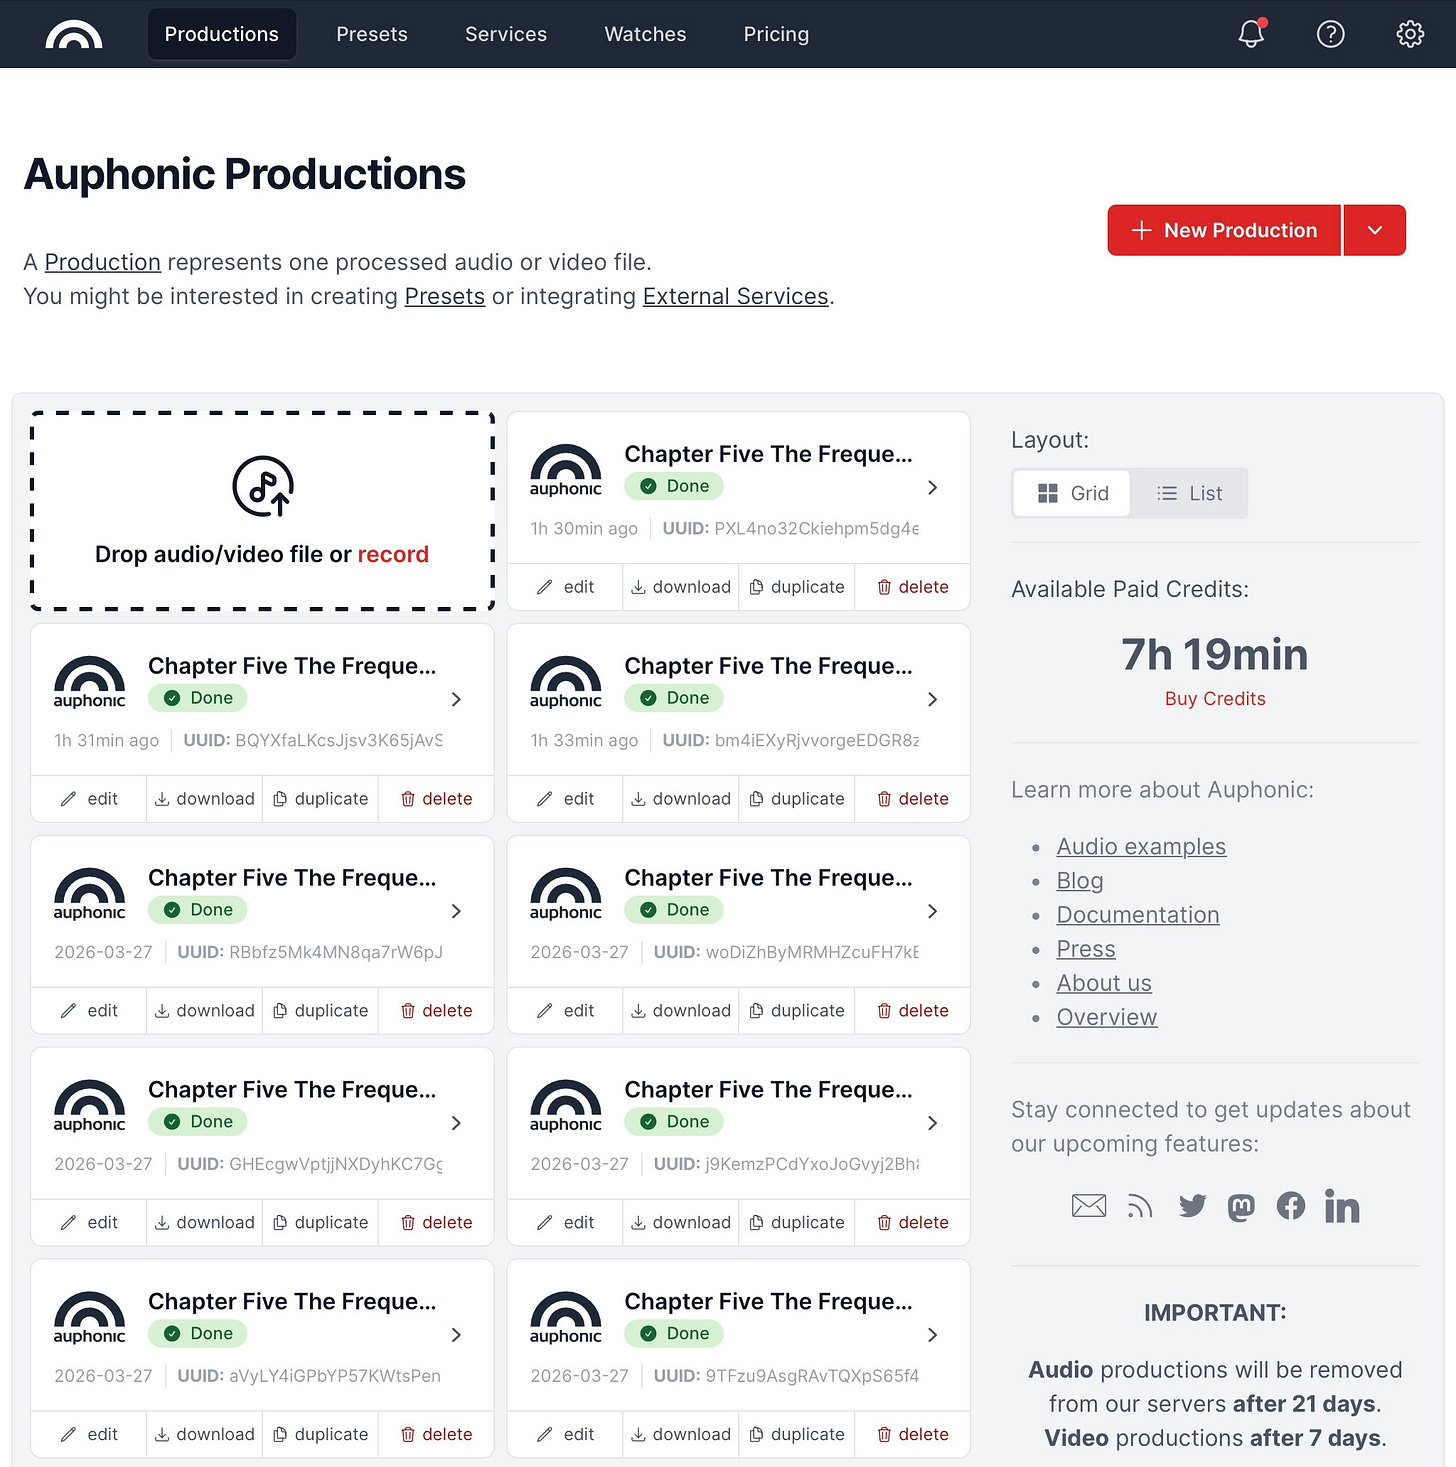
Task: Download the production from 1h 30min ago
Action: pyautogui.click(x=681, y=587)
